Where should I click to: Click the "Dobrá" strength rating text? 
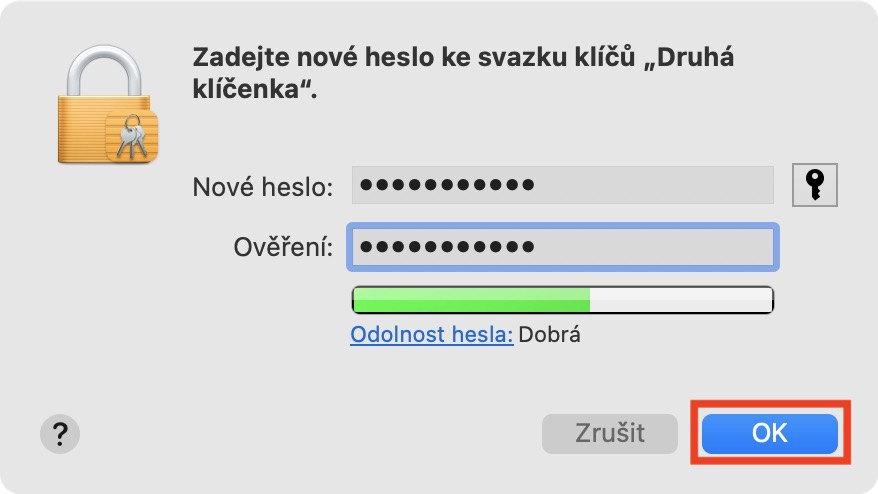click(549, 334)
